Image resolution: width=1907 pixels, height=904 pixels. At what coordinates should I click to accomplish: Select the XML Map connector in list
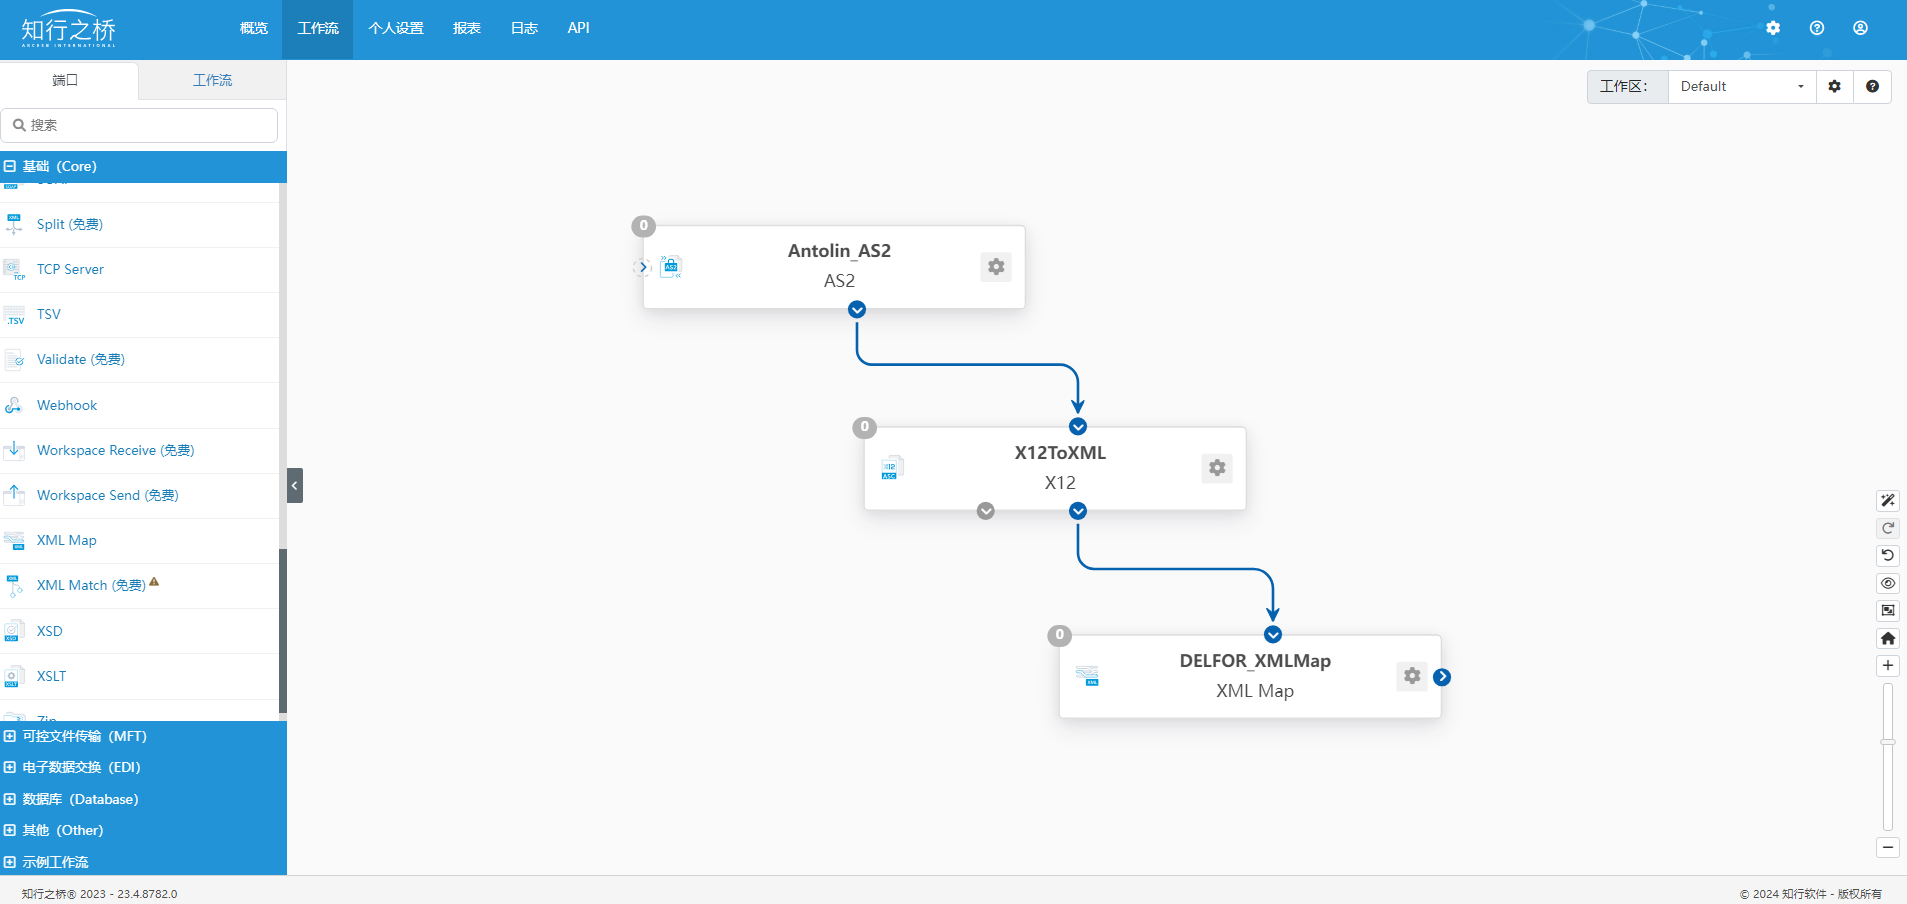(x=67, y=541)
